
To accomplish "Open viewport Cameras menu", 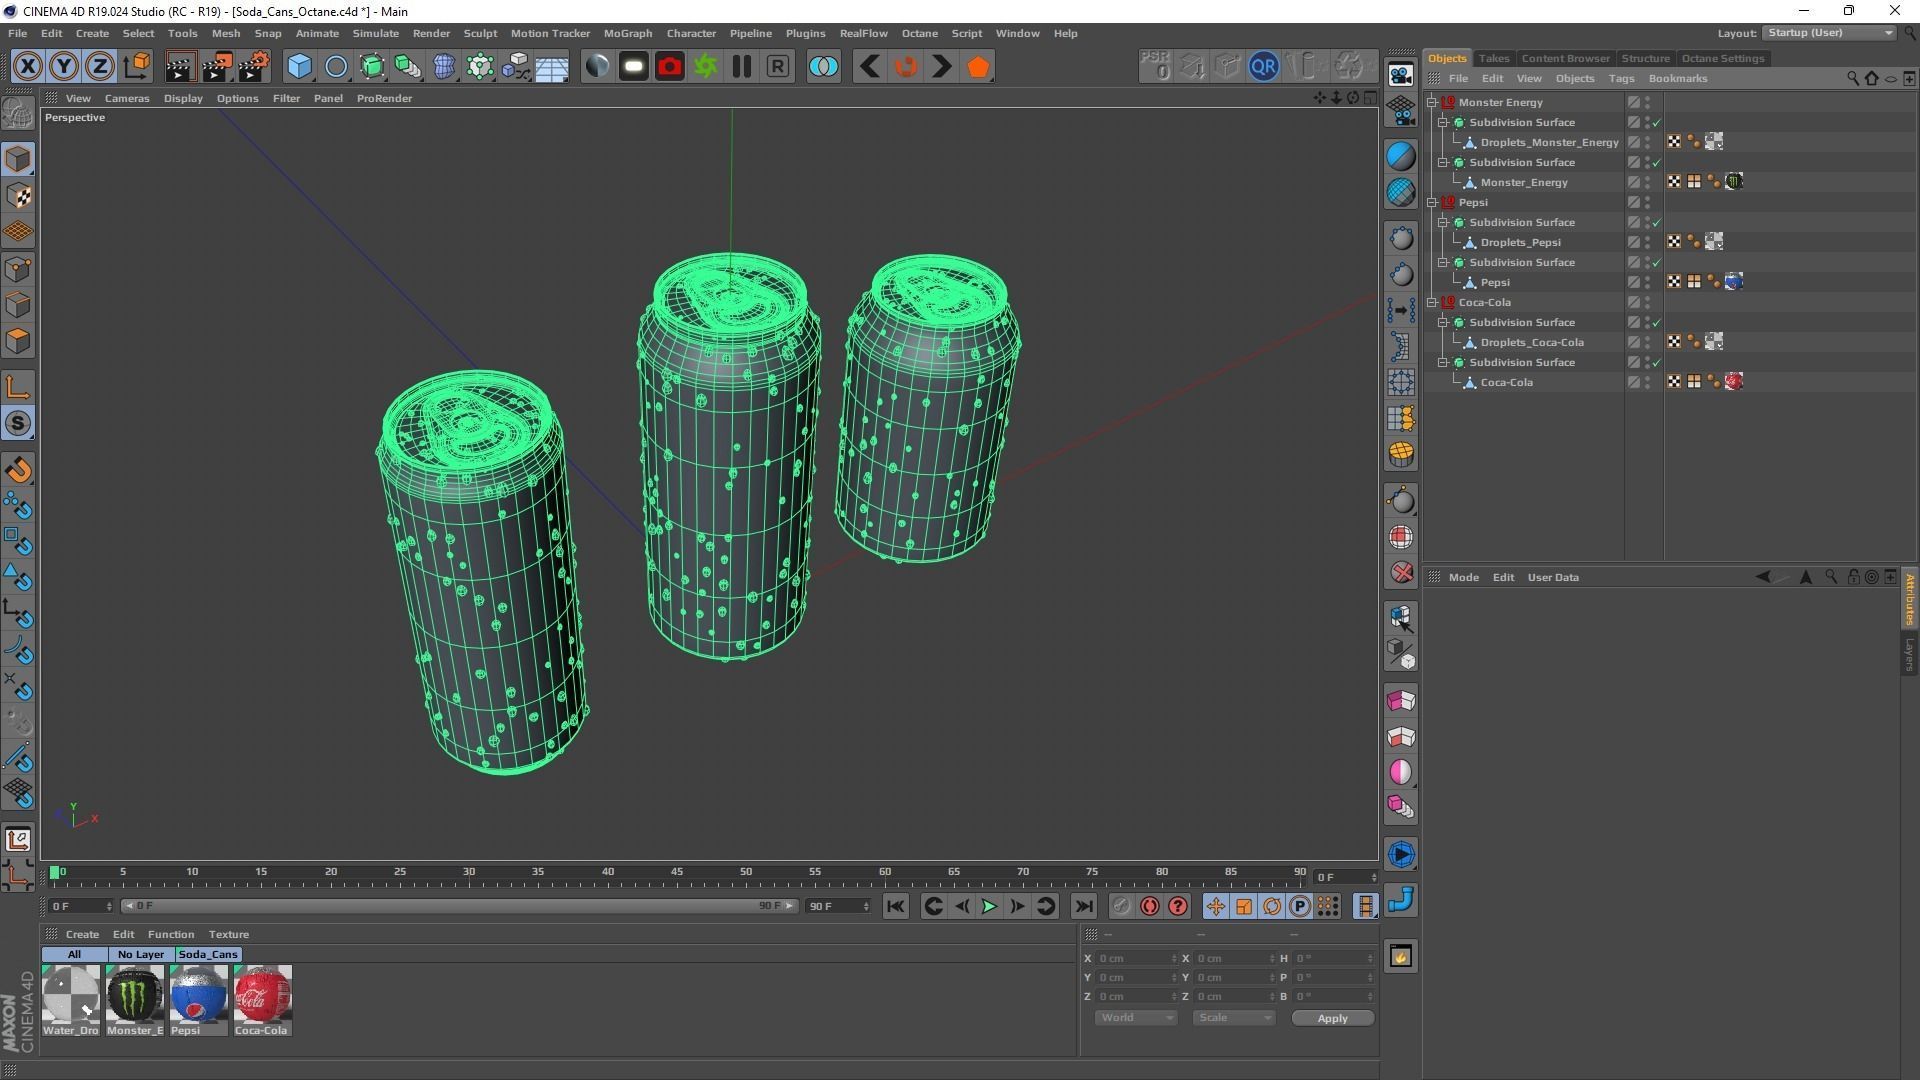I will 127,98.
